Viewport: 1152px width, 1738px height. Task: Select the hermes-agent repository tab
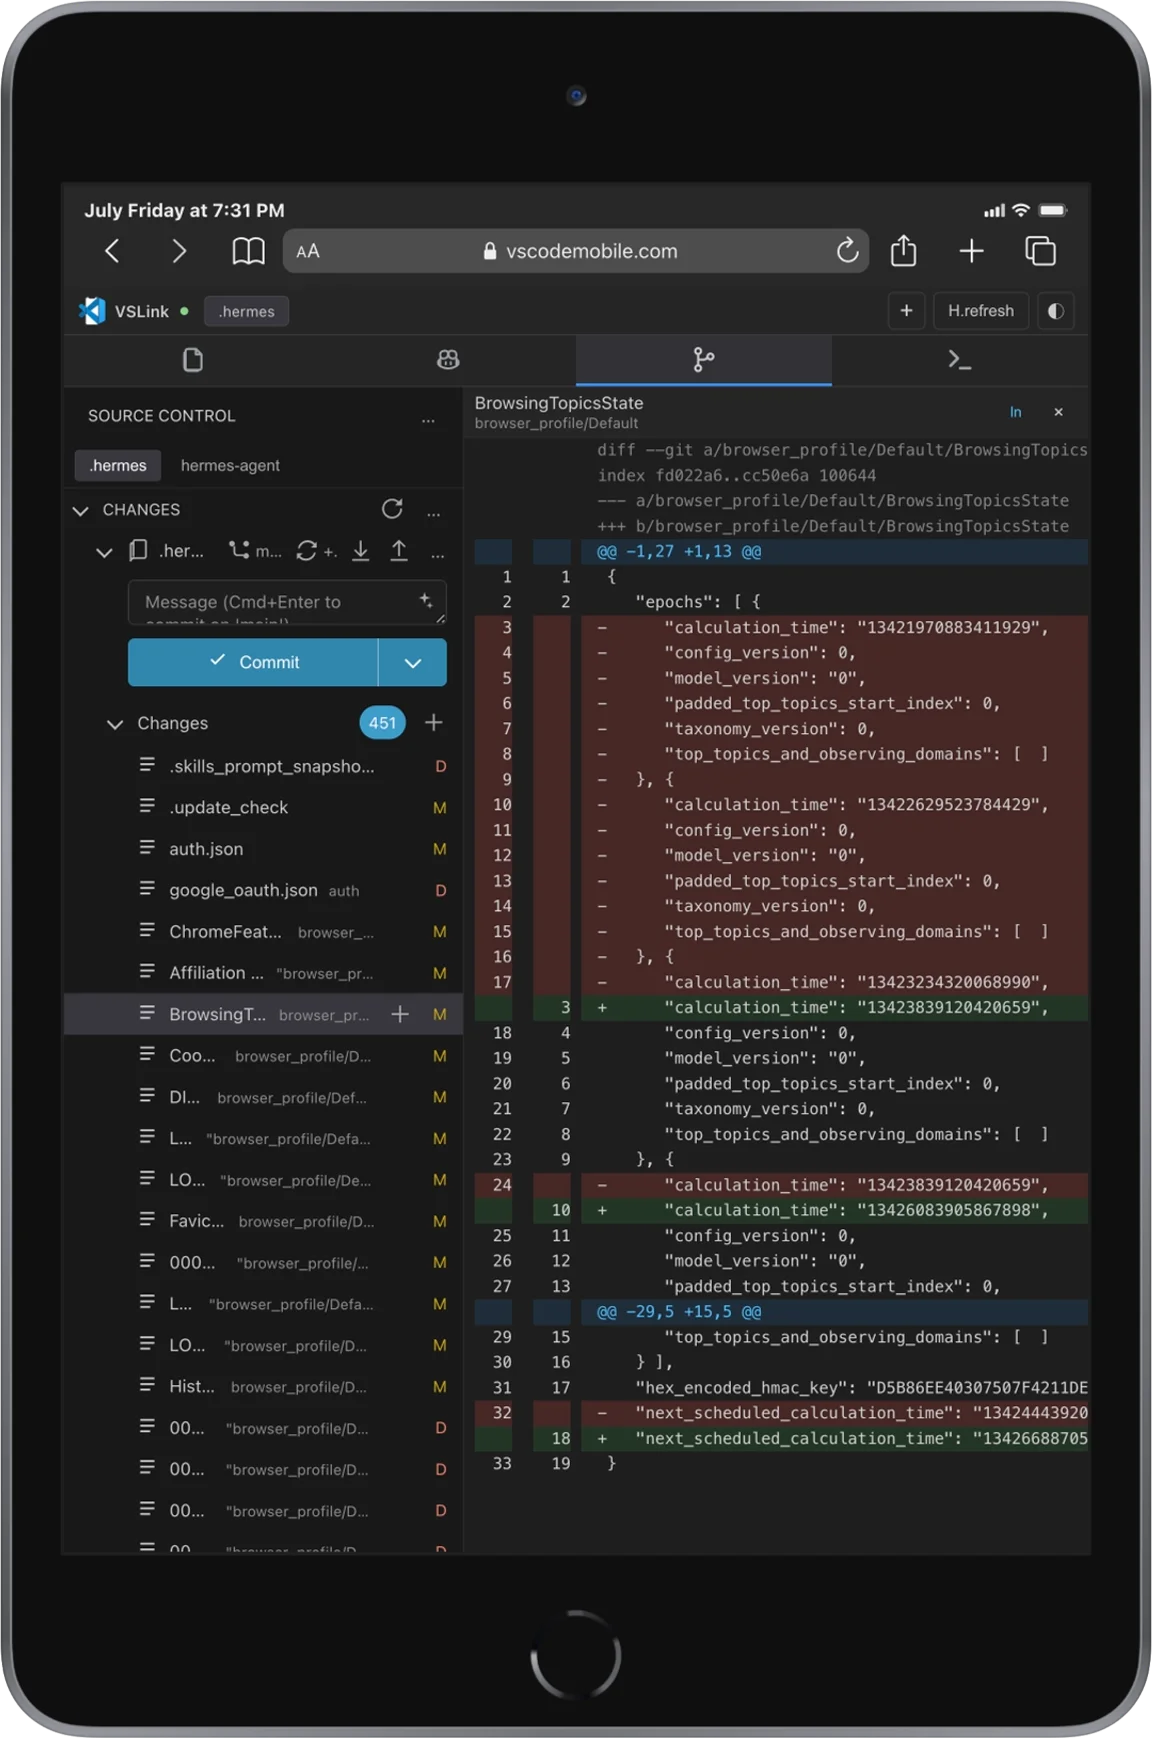(x=230, y=466)
